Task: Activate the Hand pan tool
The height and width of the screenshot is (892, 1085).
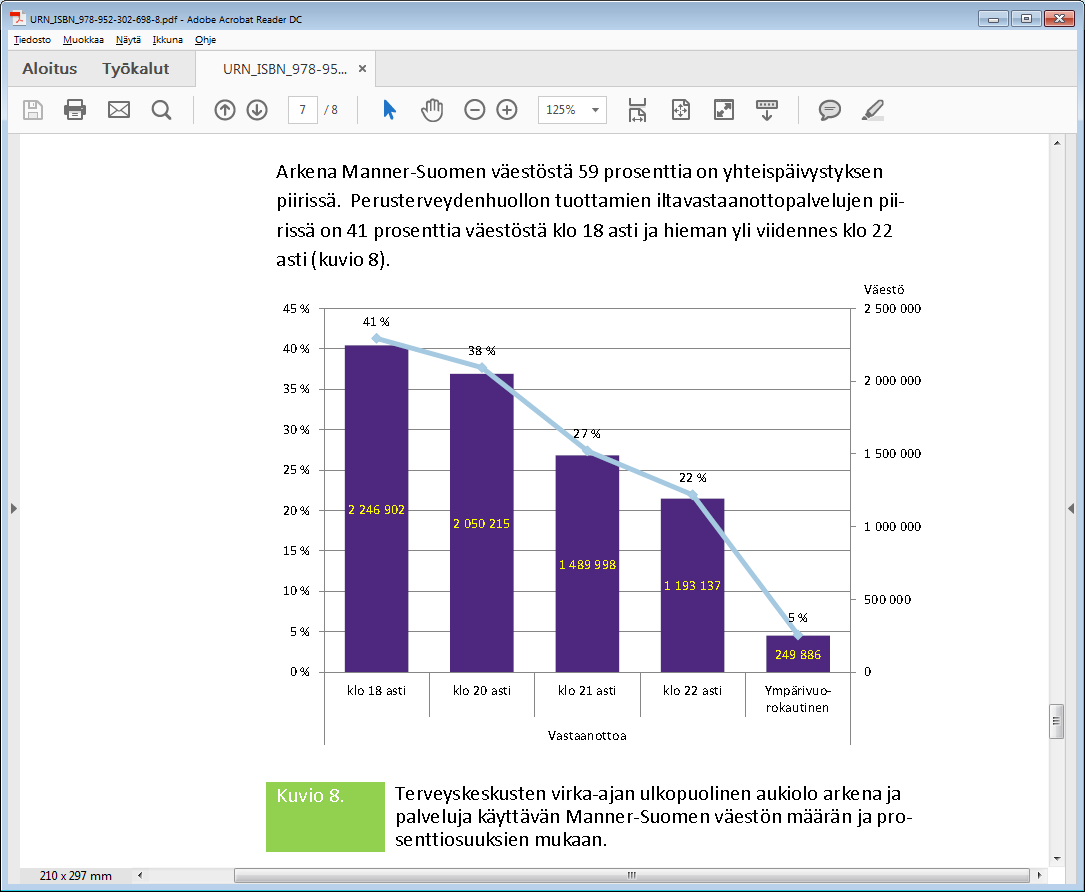Action: coord(432,110)
